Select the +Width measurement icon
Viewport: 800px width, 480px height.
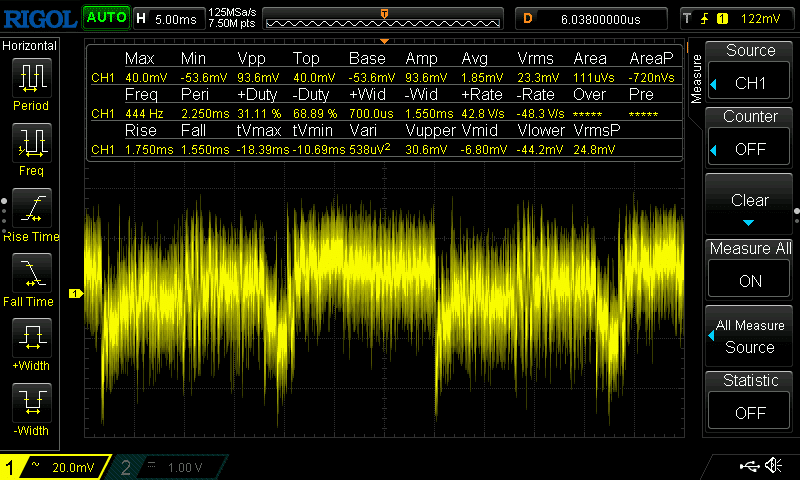(33, 338)
